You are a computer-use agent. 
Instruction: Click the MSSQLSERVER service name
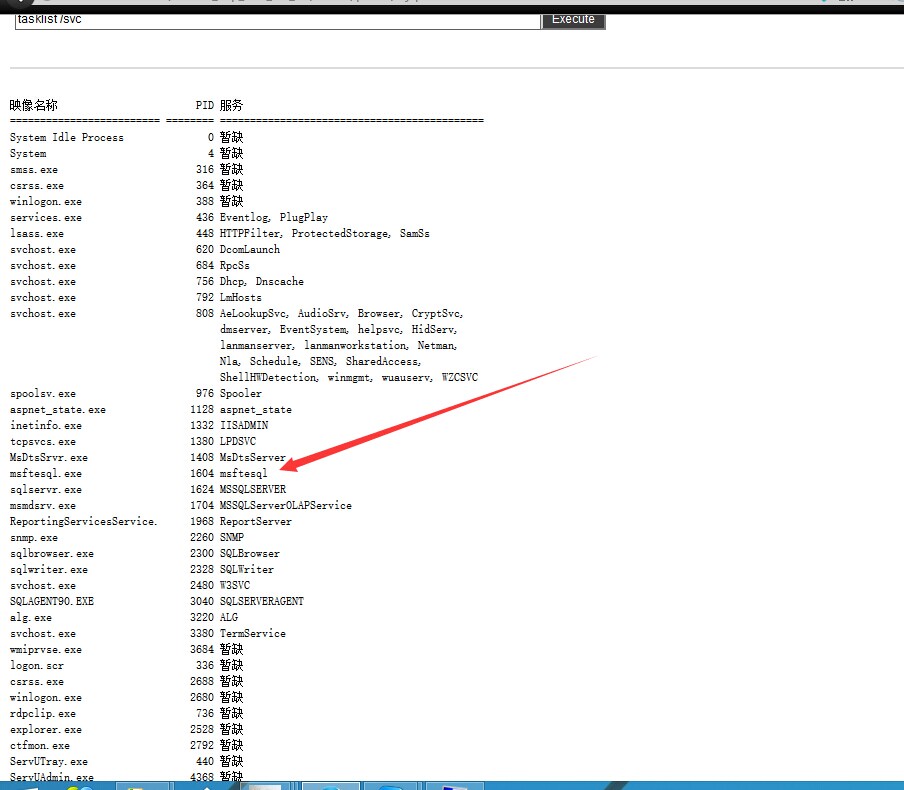click(x=253, y=490)
